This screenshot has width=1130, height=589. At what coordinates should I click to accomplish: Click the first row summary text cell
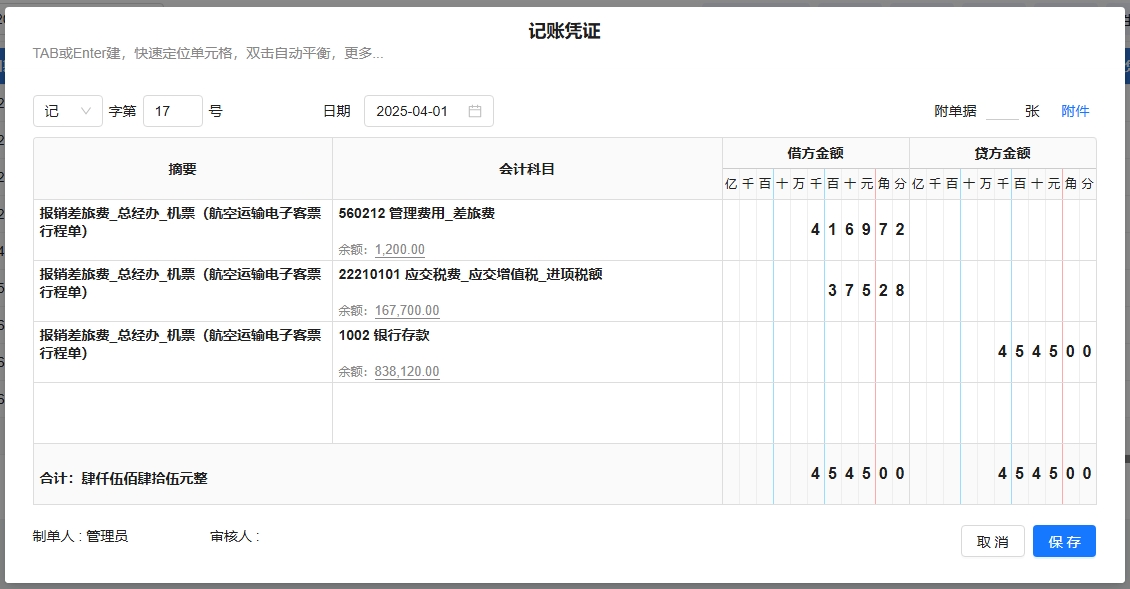click(182, 221)
